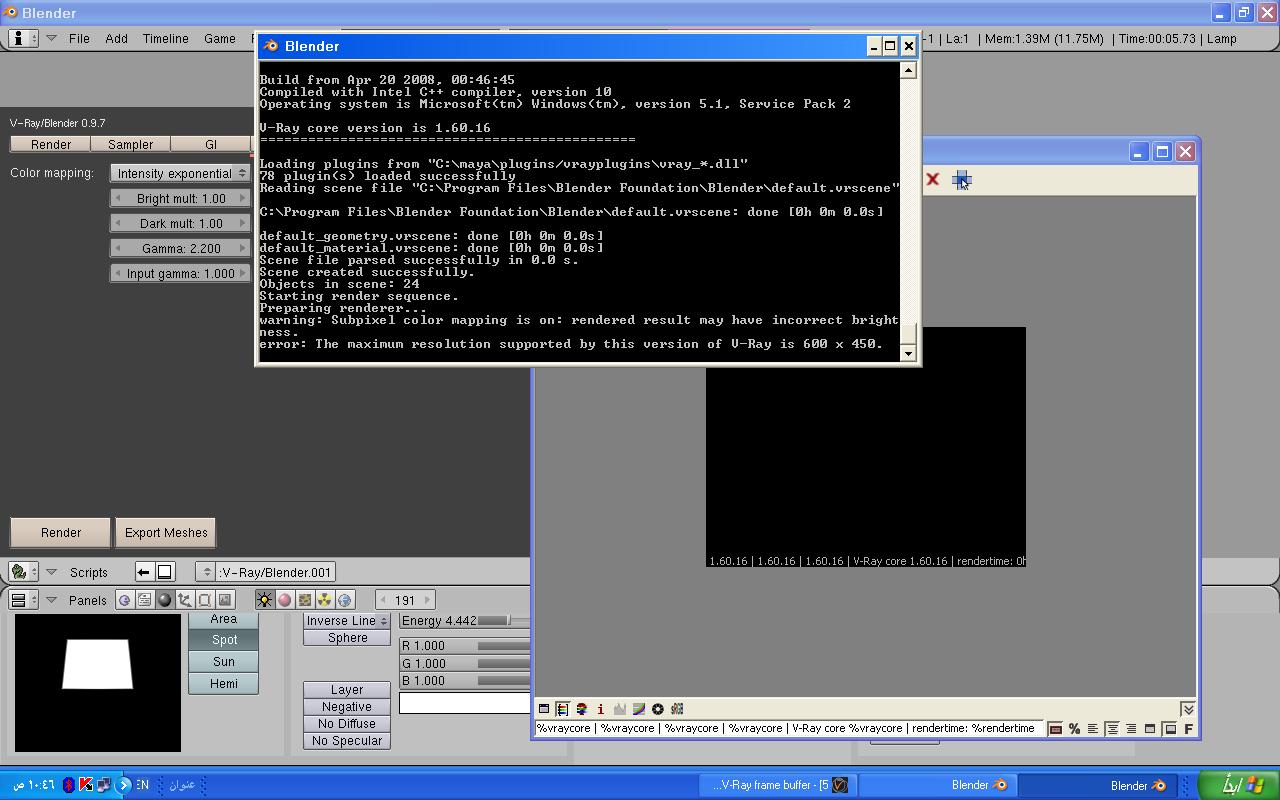Toggle No Diffuse lamp option
Screen dimensions: 1280x800
347,724
